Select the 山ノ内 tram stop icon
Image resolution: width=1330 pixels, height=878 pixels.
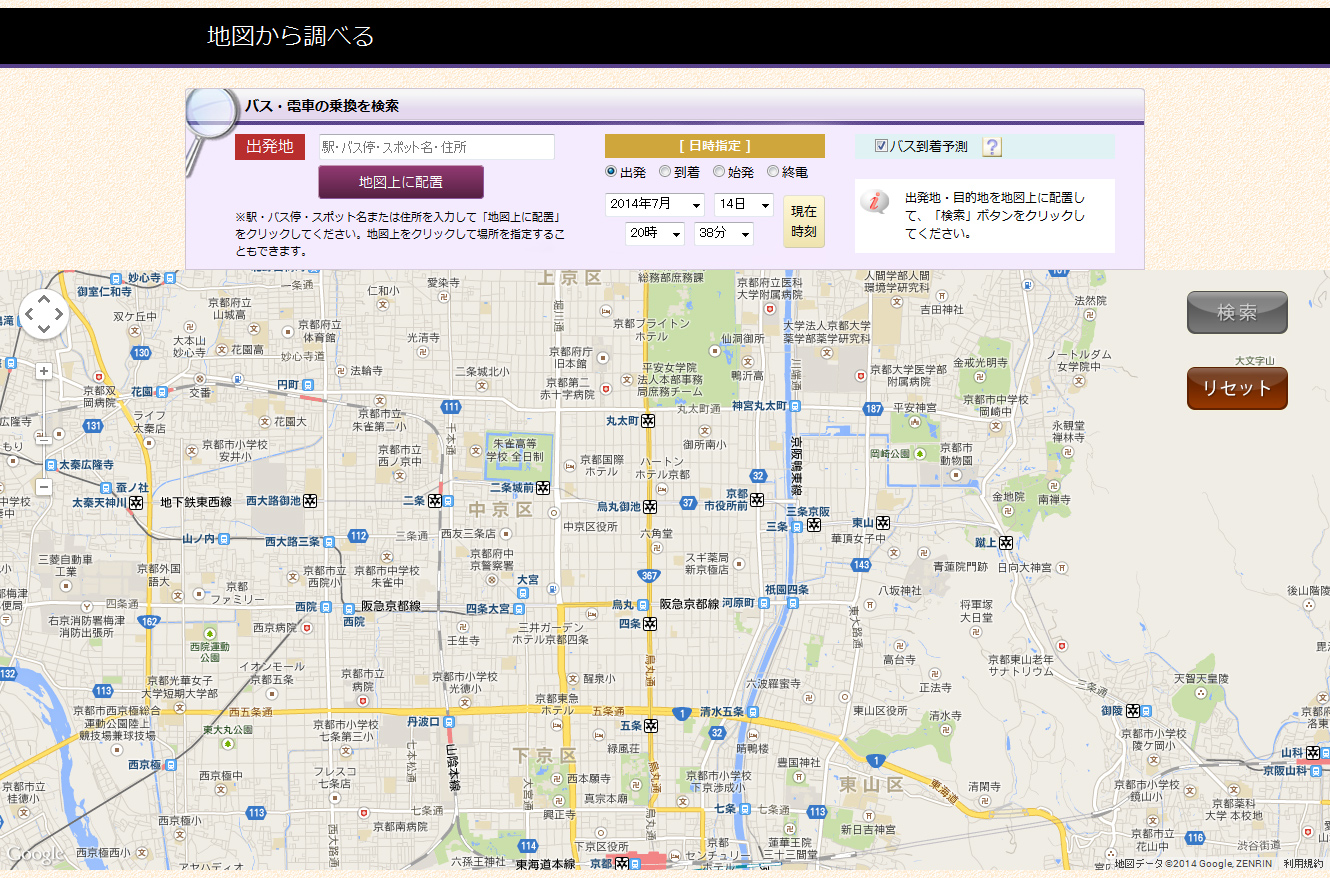[x=224, y=538]
